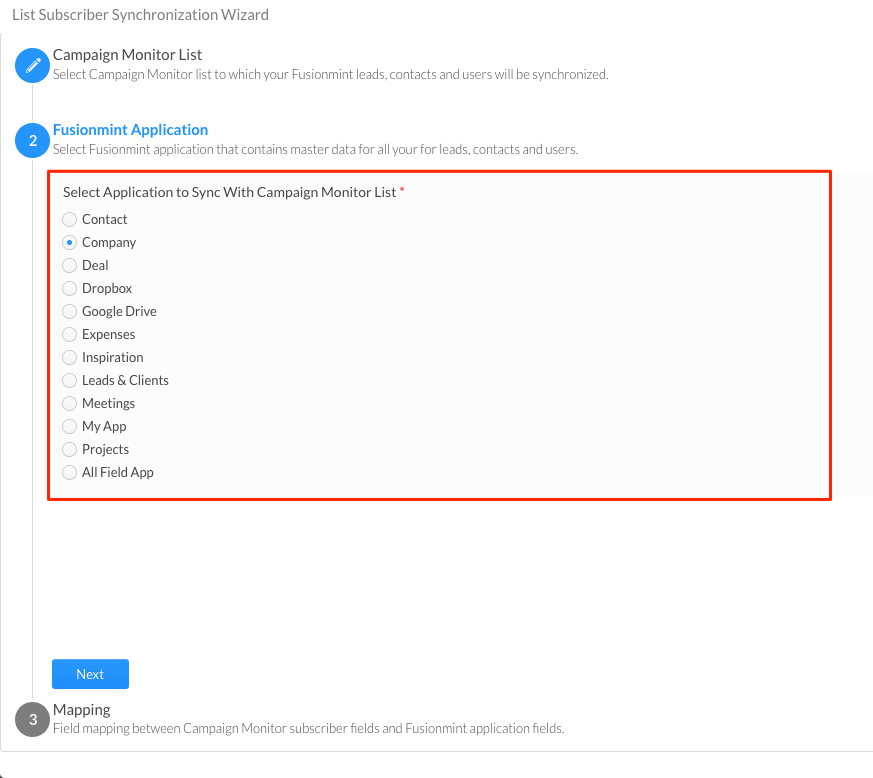Choose Leads & Clients radio button
The width and height of the screenshot is (873, 778).
(69, 380)
